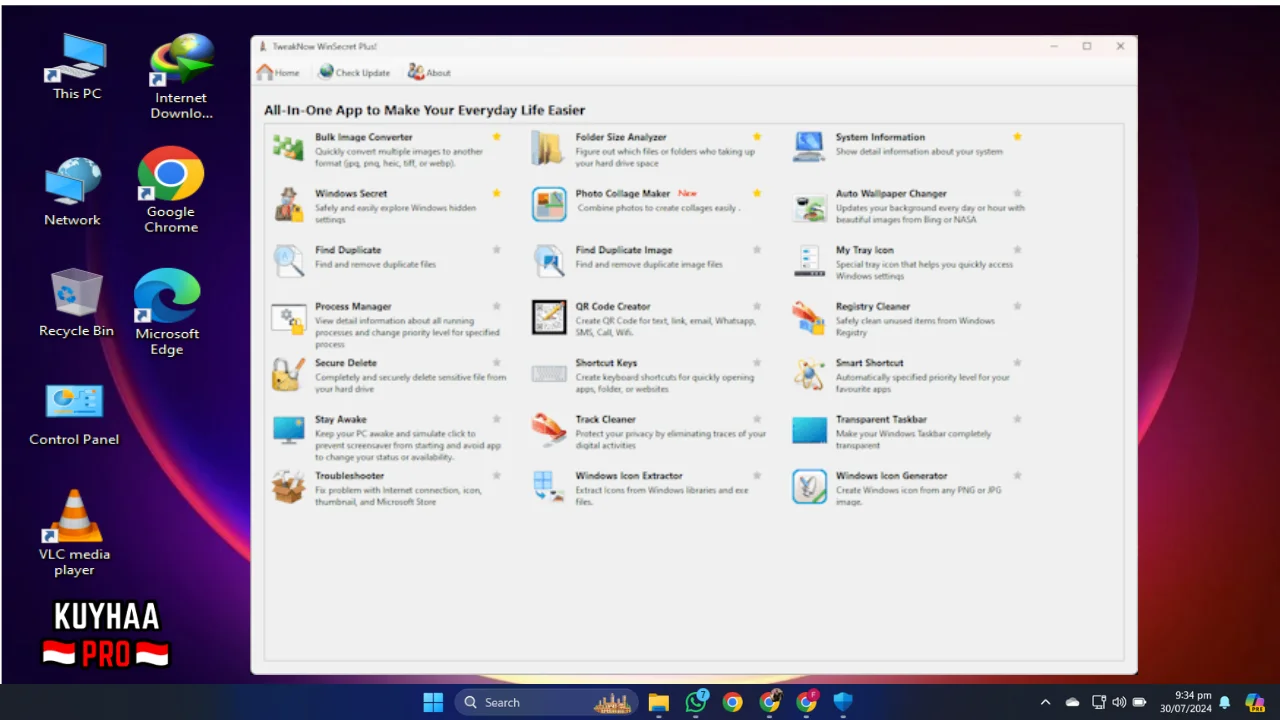The height and width of the screenshot is (720, 1280).
Task: Launch the Smart Shortcut icon
Action: click(x=809, y=373)
